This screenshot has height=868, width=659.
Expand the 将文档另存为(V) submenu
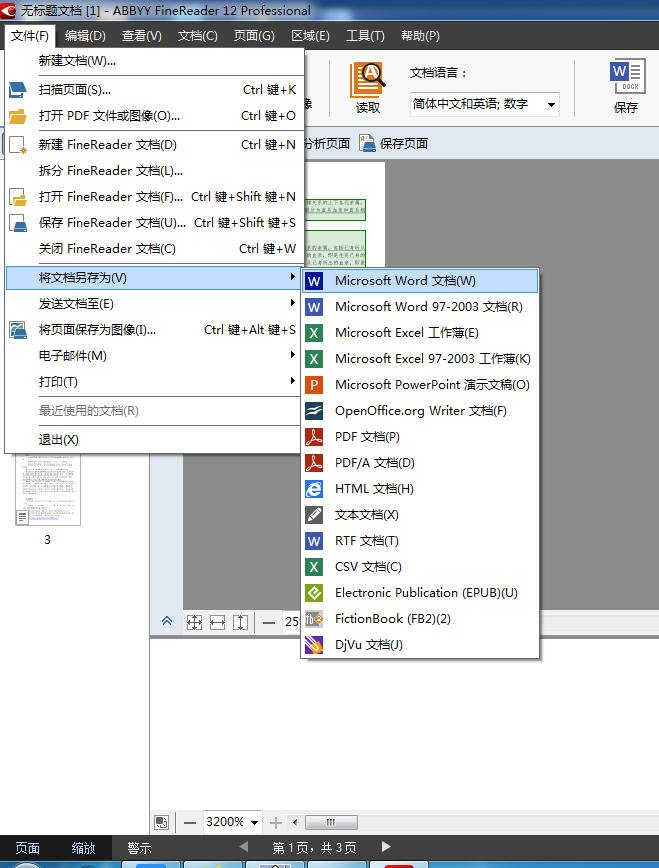(153, 277)
